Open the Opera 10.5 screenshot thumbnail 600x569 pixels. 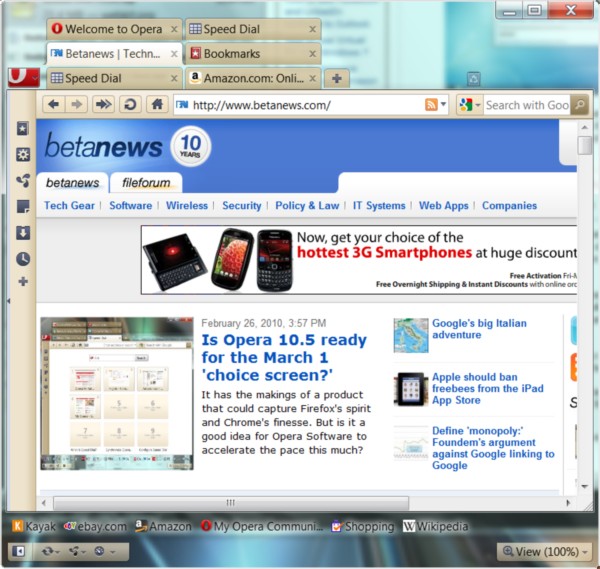tap(117, 393)
